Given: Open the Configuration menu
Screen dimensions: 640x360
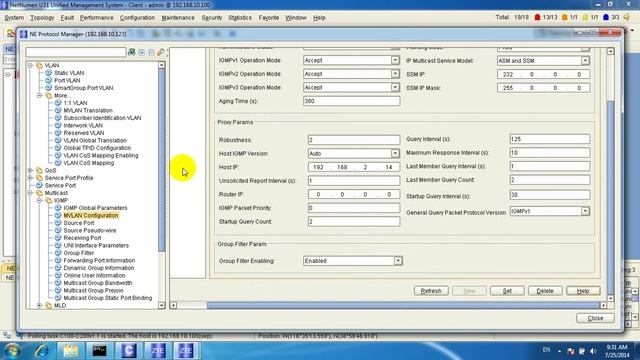Looking at the screenshot, I should click(x=137, y=18).
